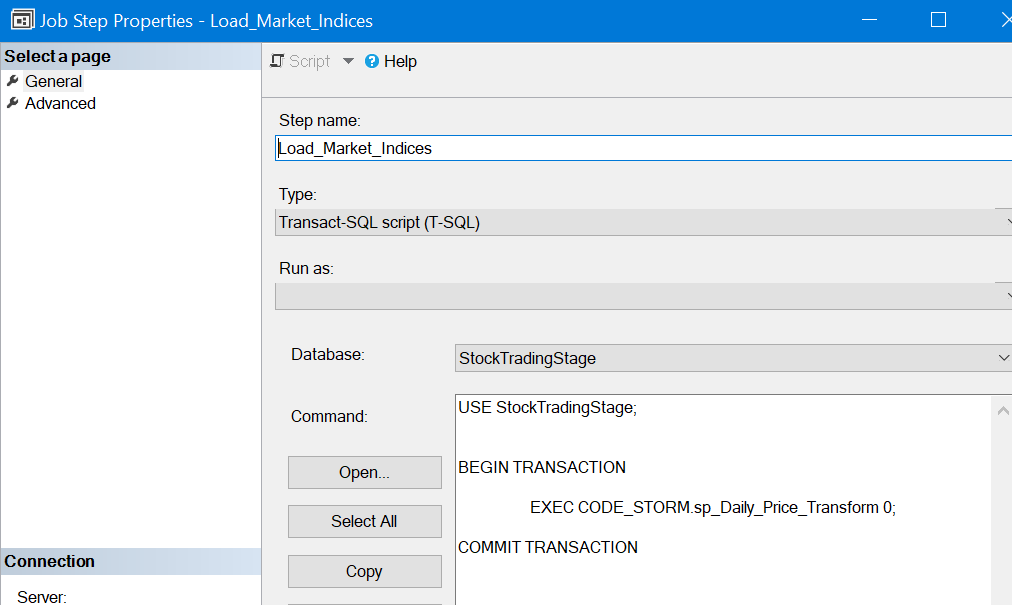Click inside the Command text area
This screenshot has height=605, width=1012.
click(x=723, y=500)
